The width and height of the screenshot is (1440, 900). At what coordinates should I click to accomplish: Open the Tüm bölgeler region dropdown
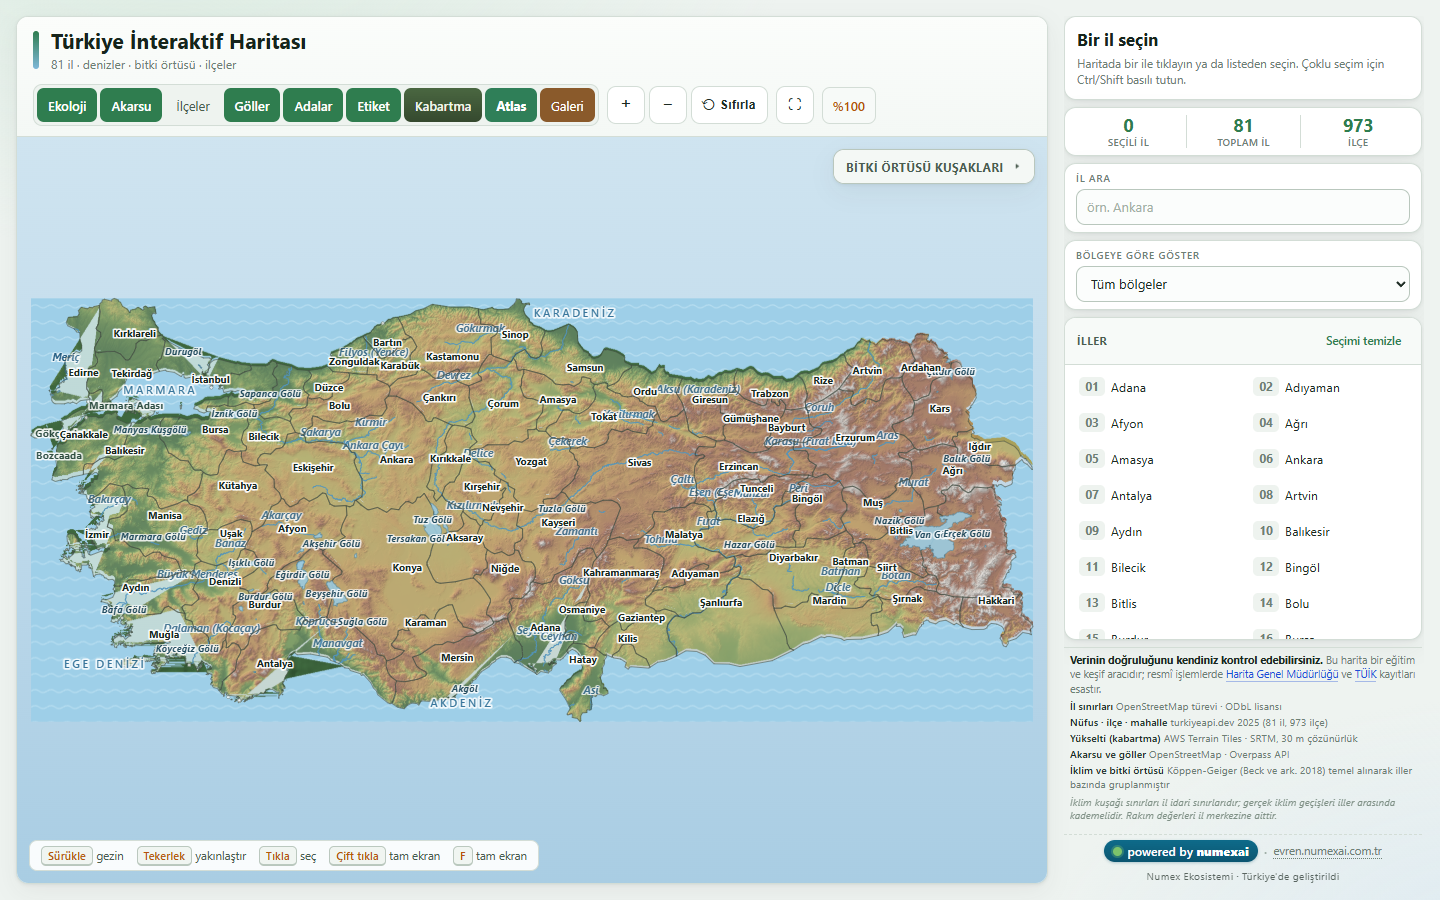[1243, 284]
